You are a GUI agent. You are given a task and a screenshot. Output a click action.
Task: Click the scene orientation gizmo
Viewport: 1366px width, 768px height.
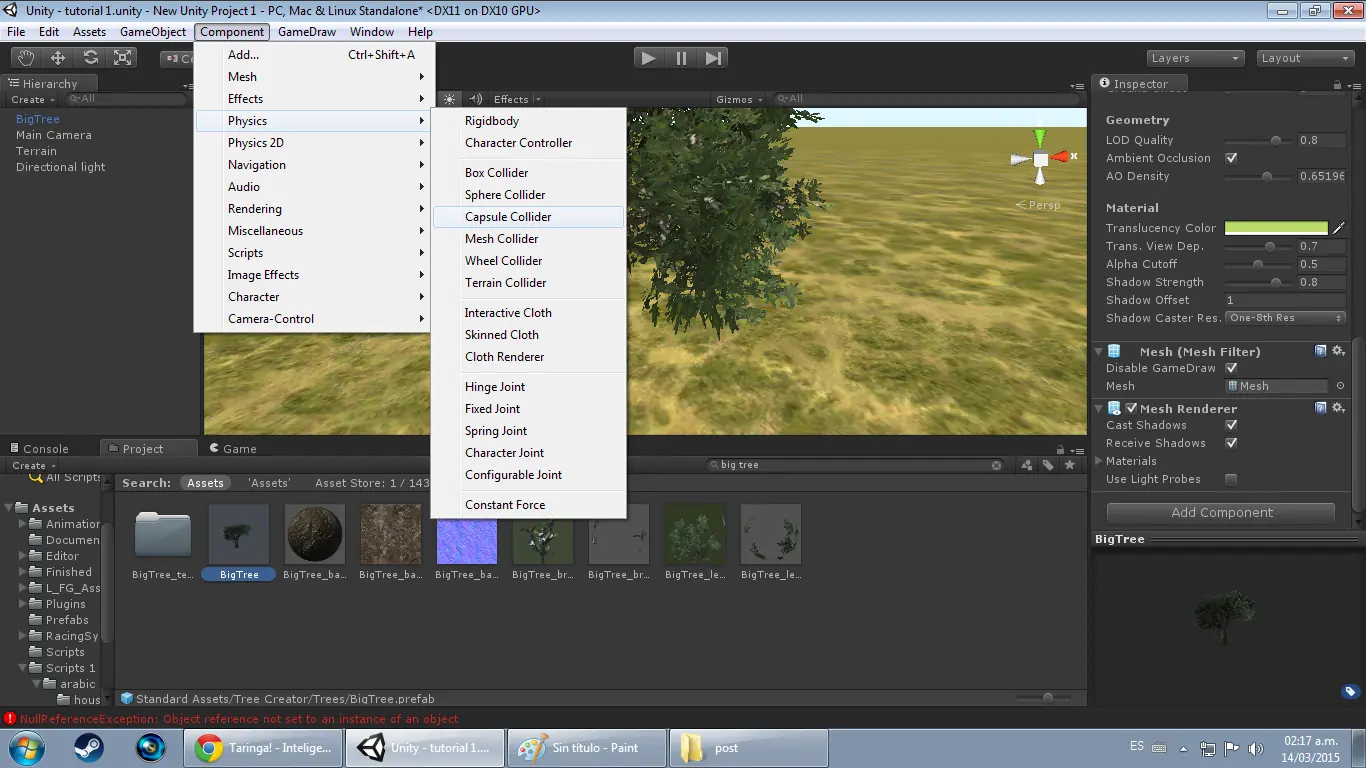(1041, 160)
